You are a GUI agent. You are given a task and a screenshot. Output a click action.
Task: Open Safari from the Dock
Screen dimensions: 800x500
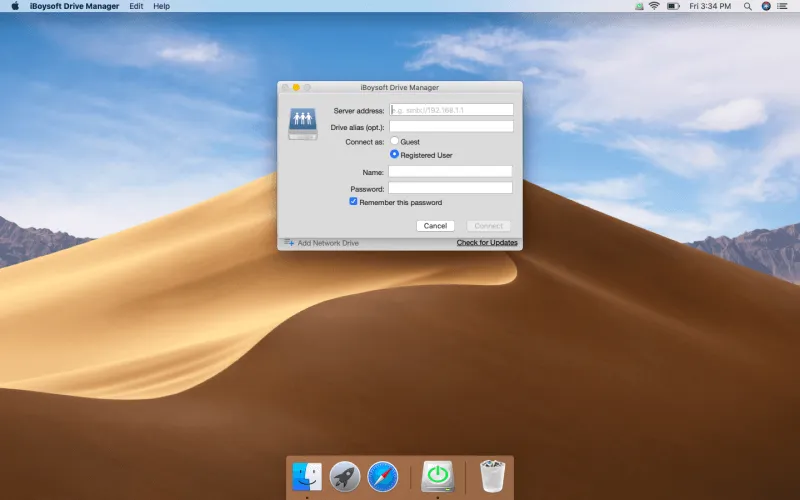point(383,477)
